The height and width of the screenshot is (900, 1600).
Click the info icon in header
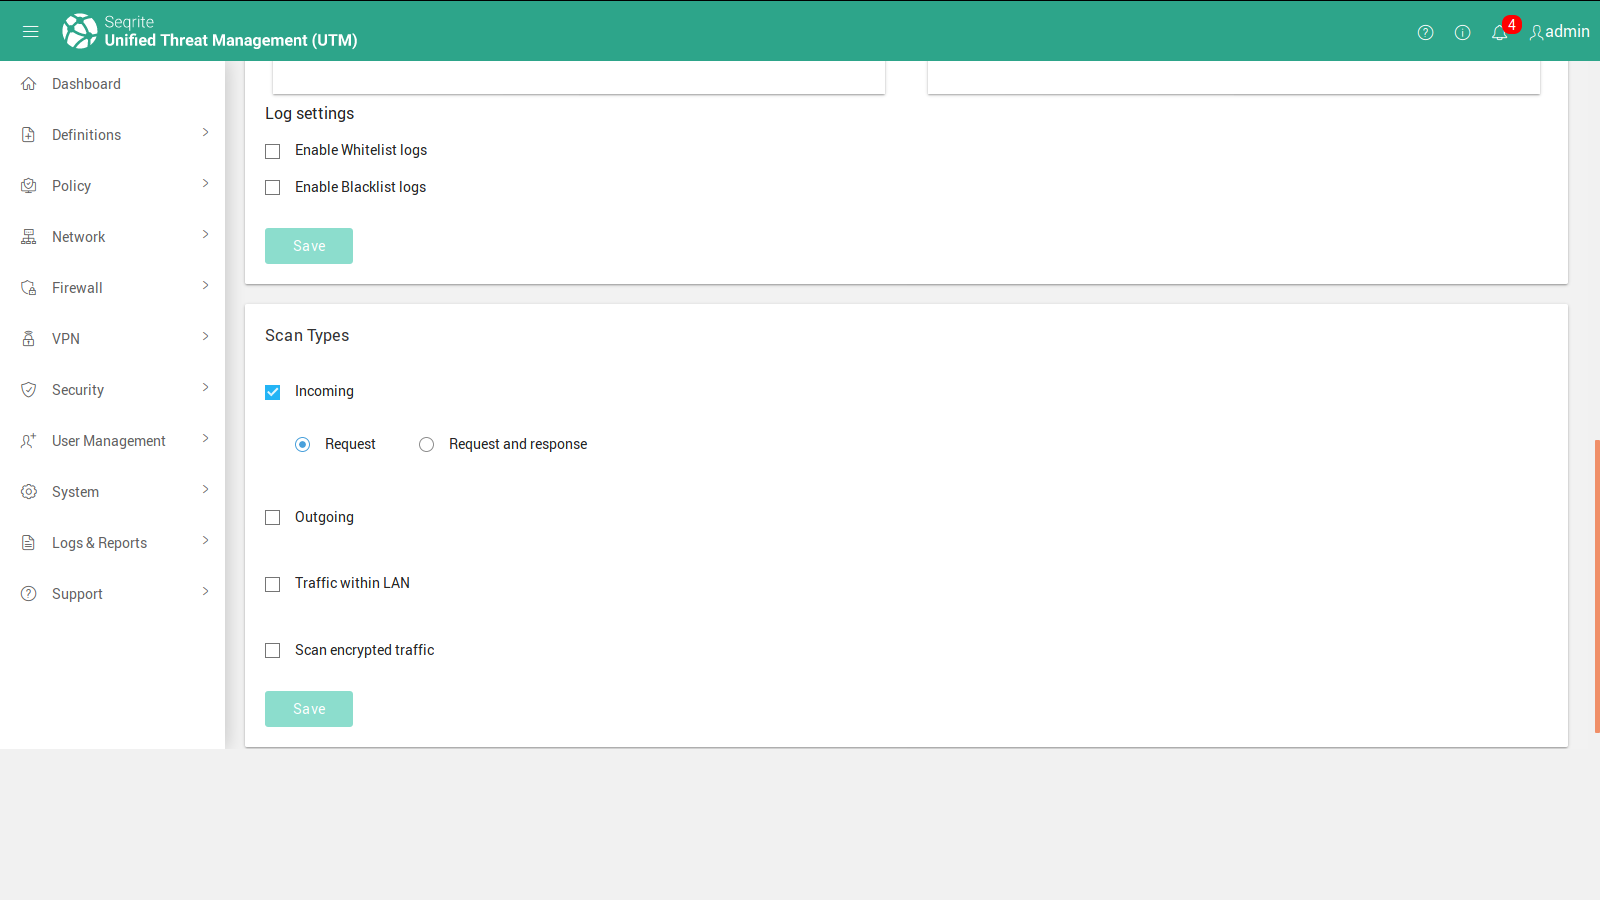click(1462, 32)
